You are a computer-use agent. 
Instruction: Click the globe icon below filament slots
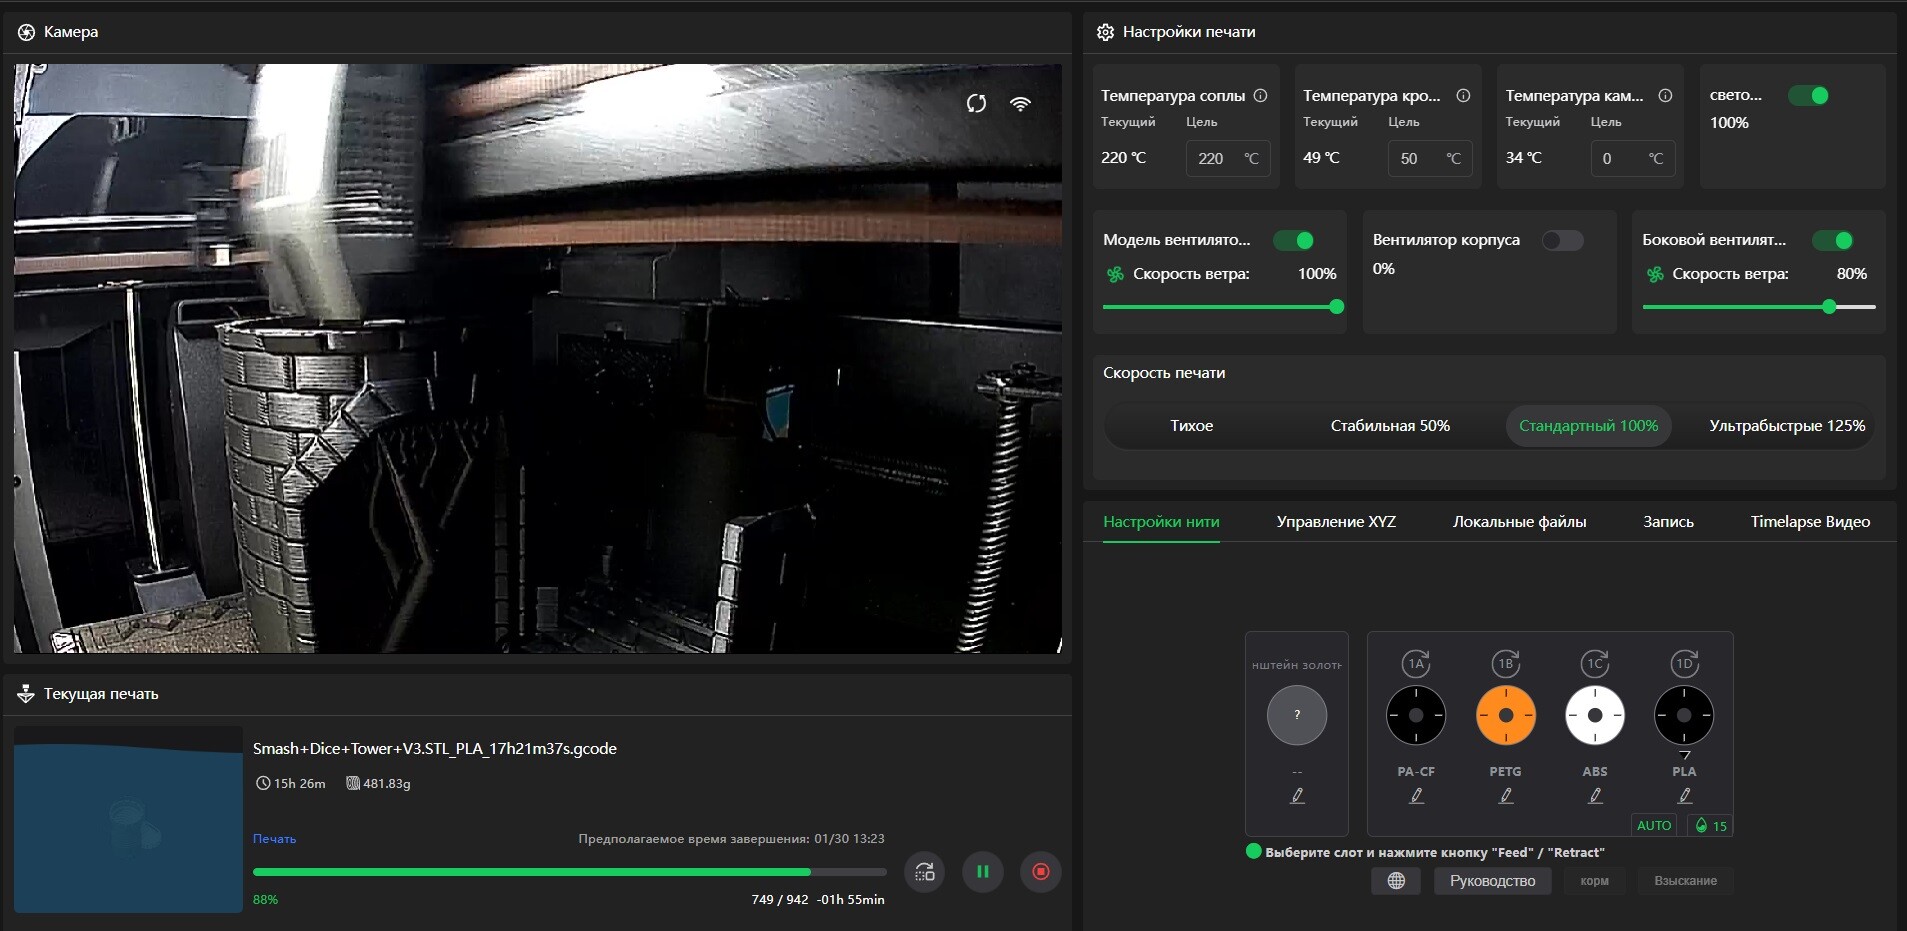(1396, 881)
